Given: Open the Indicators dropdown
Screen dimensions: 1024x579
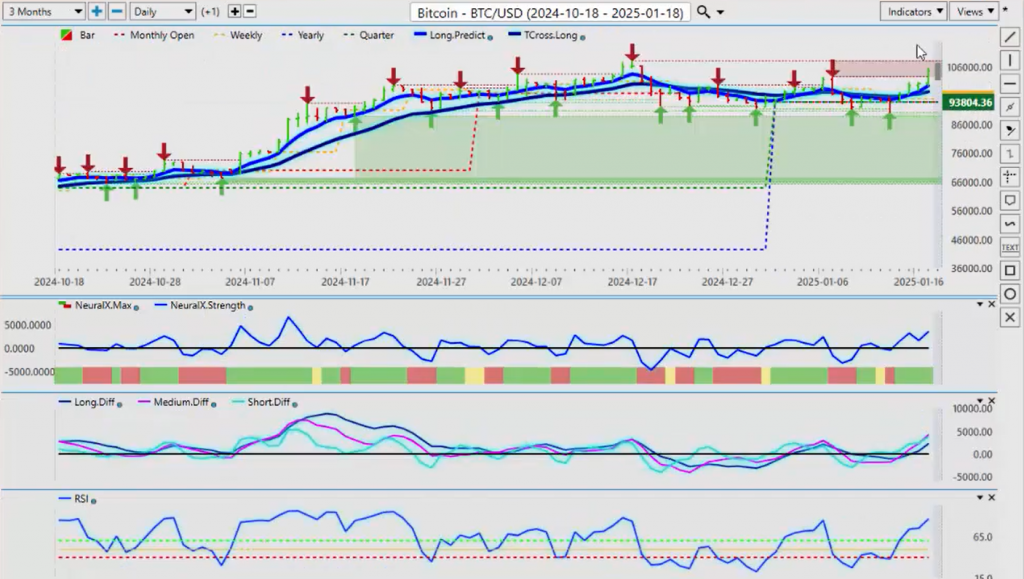Looking at the screenshot, I should tap(914, 11).
